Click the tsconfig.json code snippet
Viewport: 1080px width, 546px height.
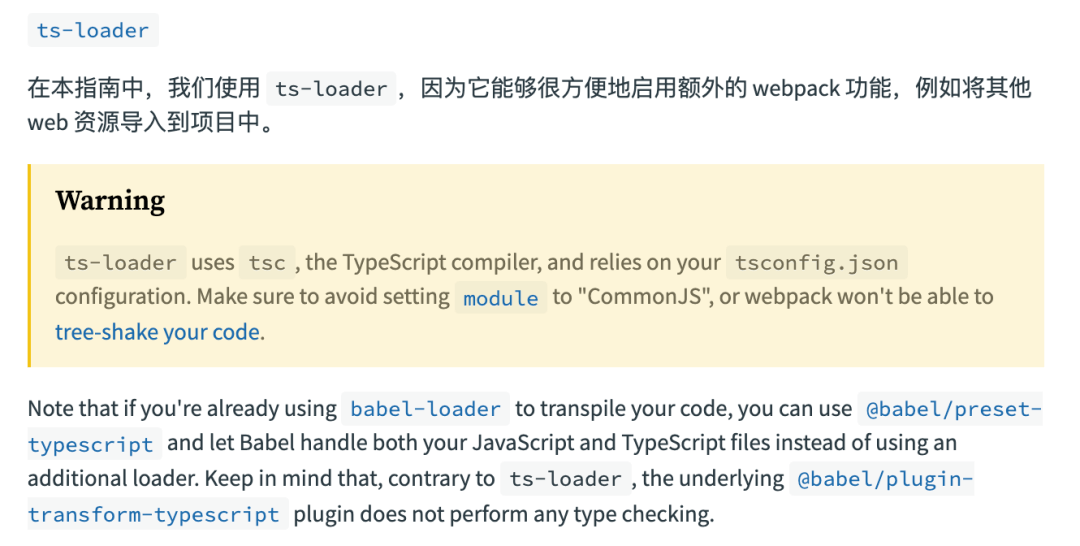[x=816, y=263]
